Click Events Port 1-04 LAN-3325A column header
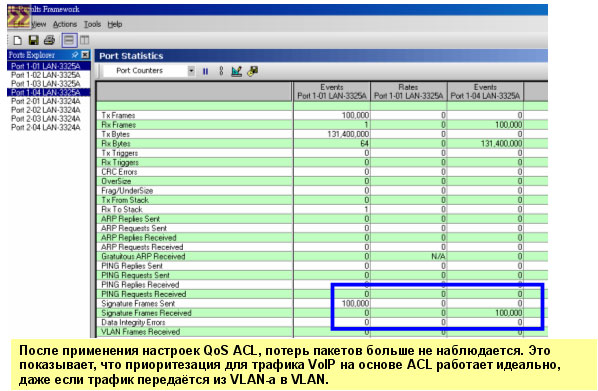This screenshot has width=598, height=391. pos(485,92)
